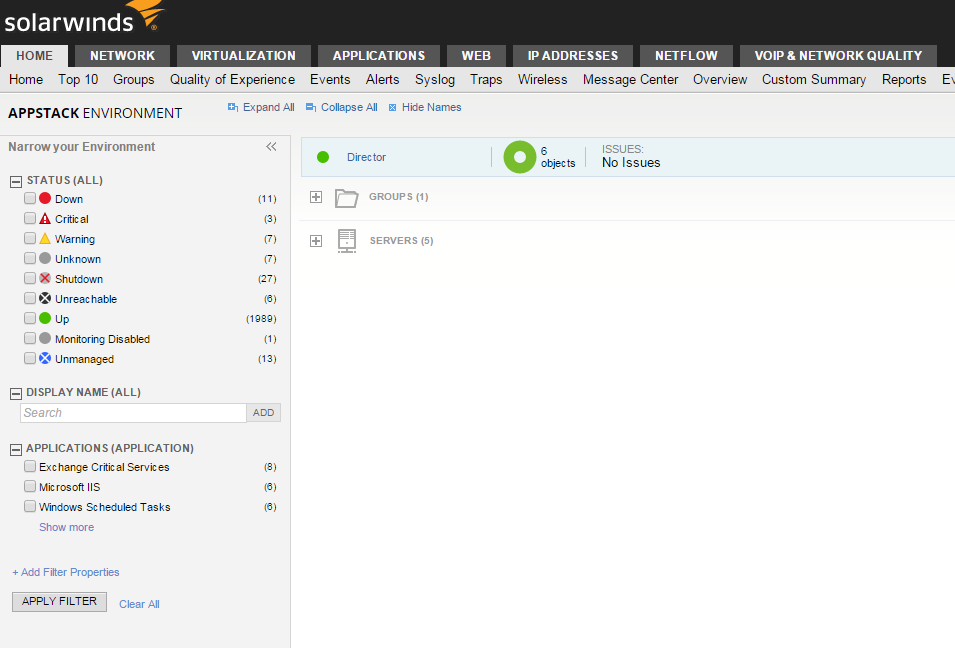This screenshot has width=955, height=648.
Task: Collapse the Display Name (All) section
Action: pyautogui.click(x=16, y=394)
